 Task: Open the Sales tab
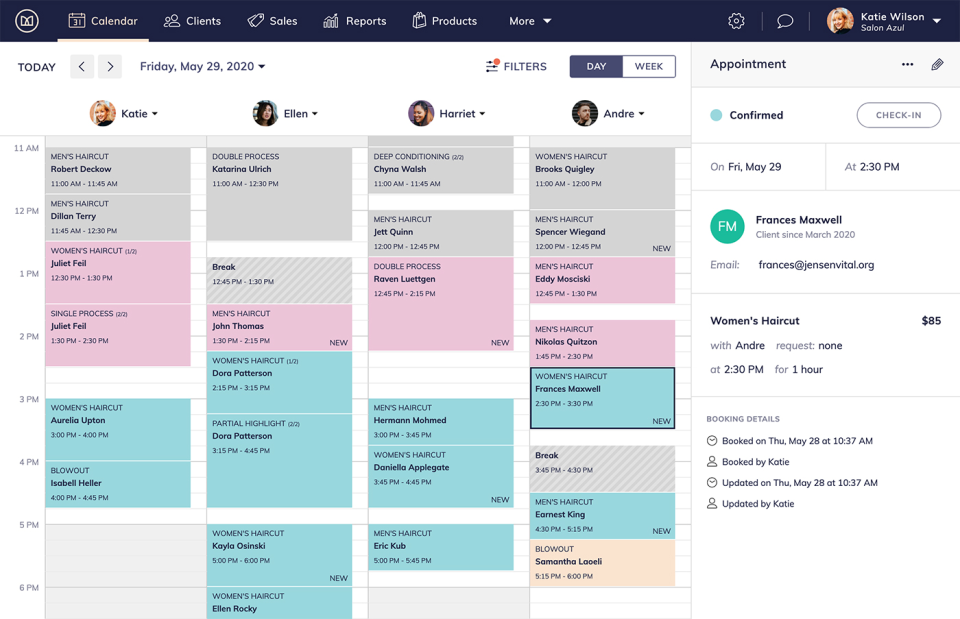(272, 21)
